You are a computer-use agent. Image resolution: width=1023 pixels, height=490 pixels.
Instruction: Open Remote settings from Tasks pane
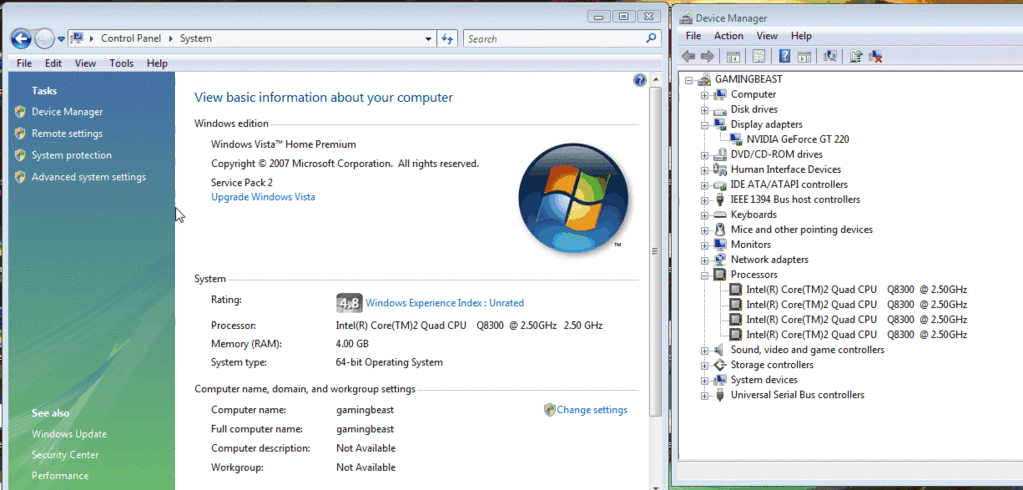coord(67,133)
